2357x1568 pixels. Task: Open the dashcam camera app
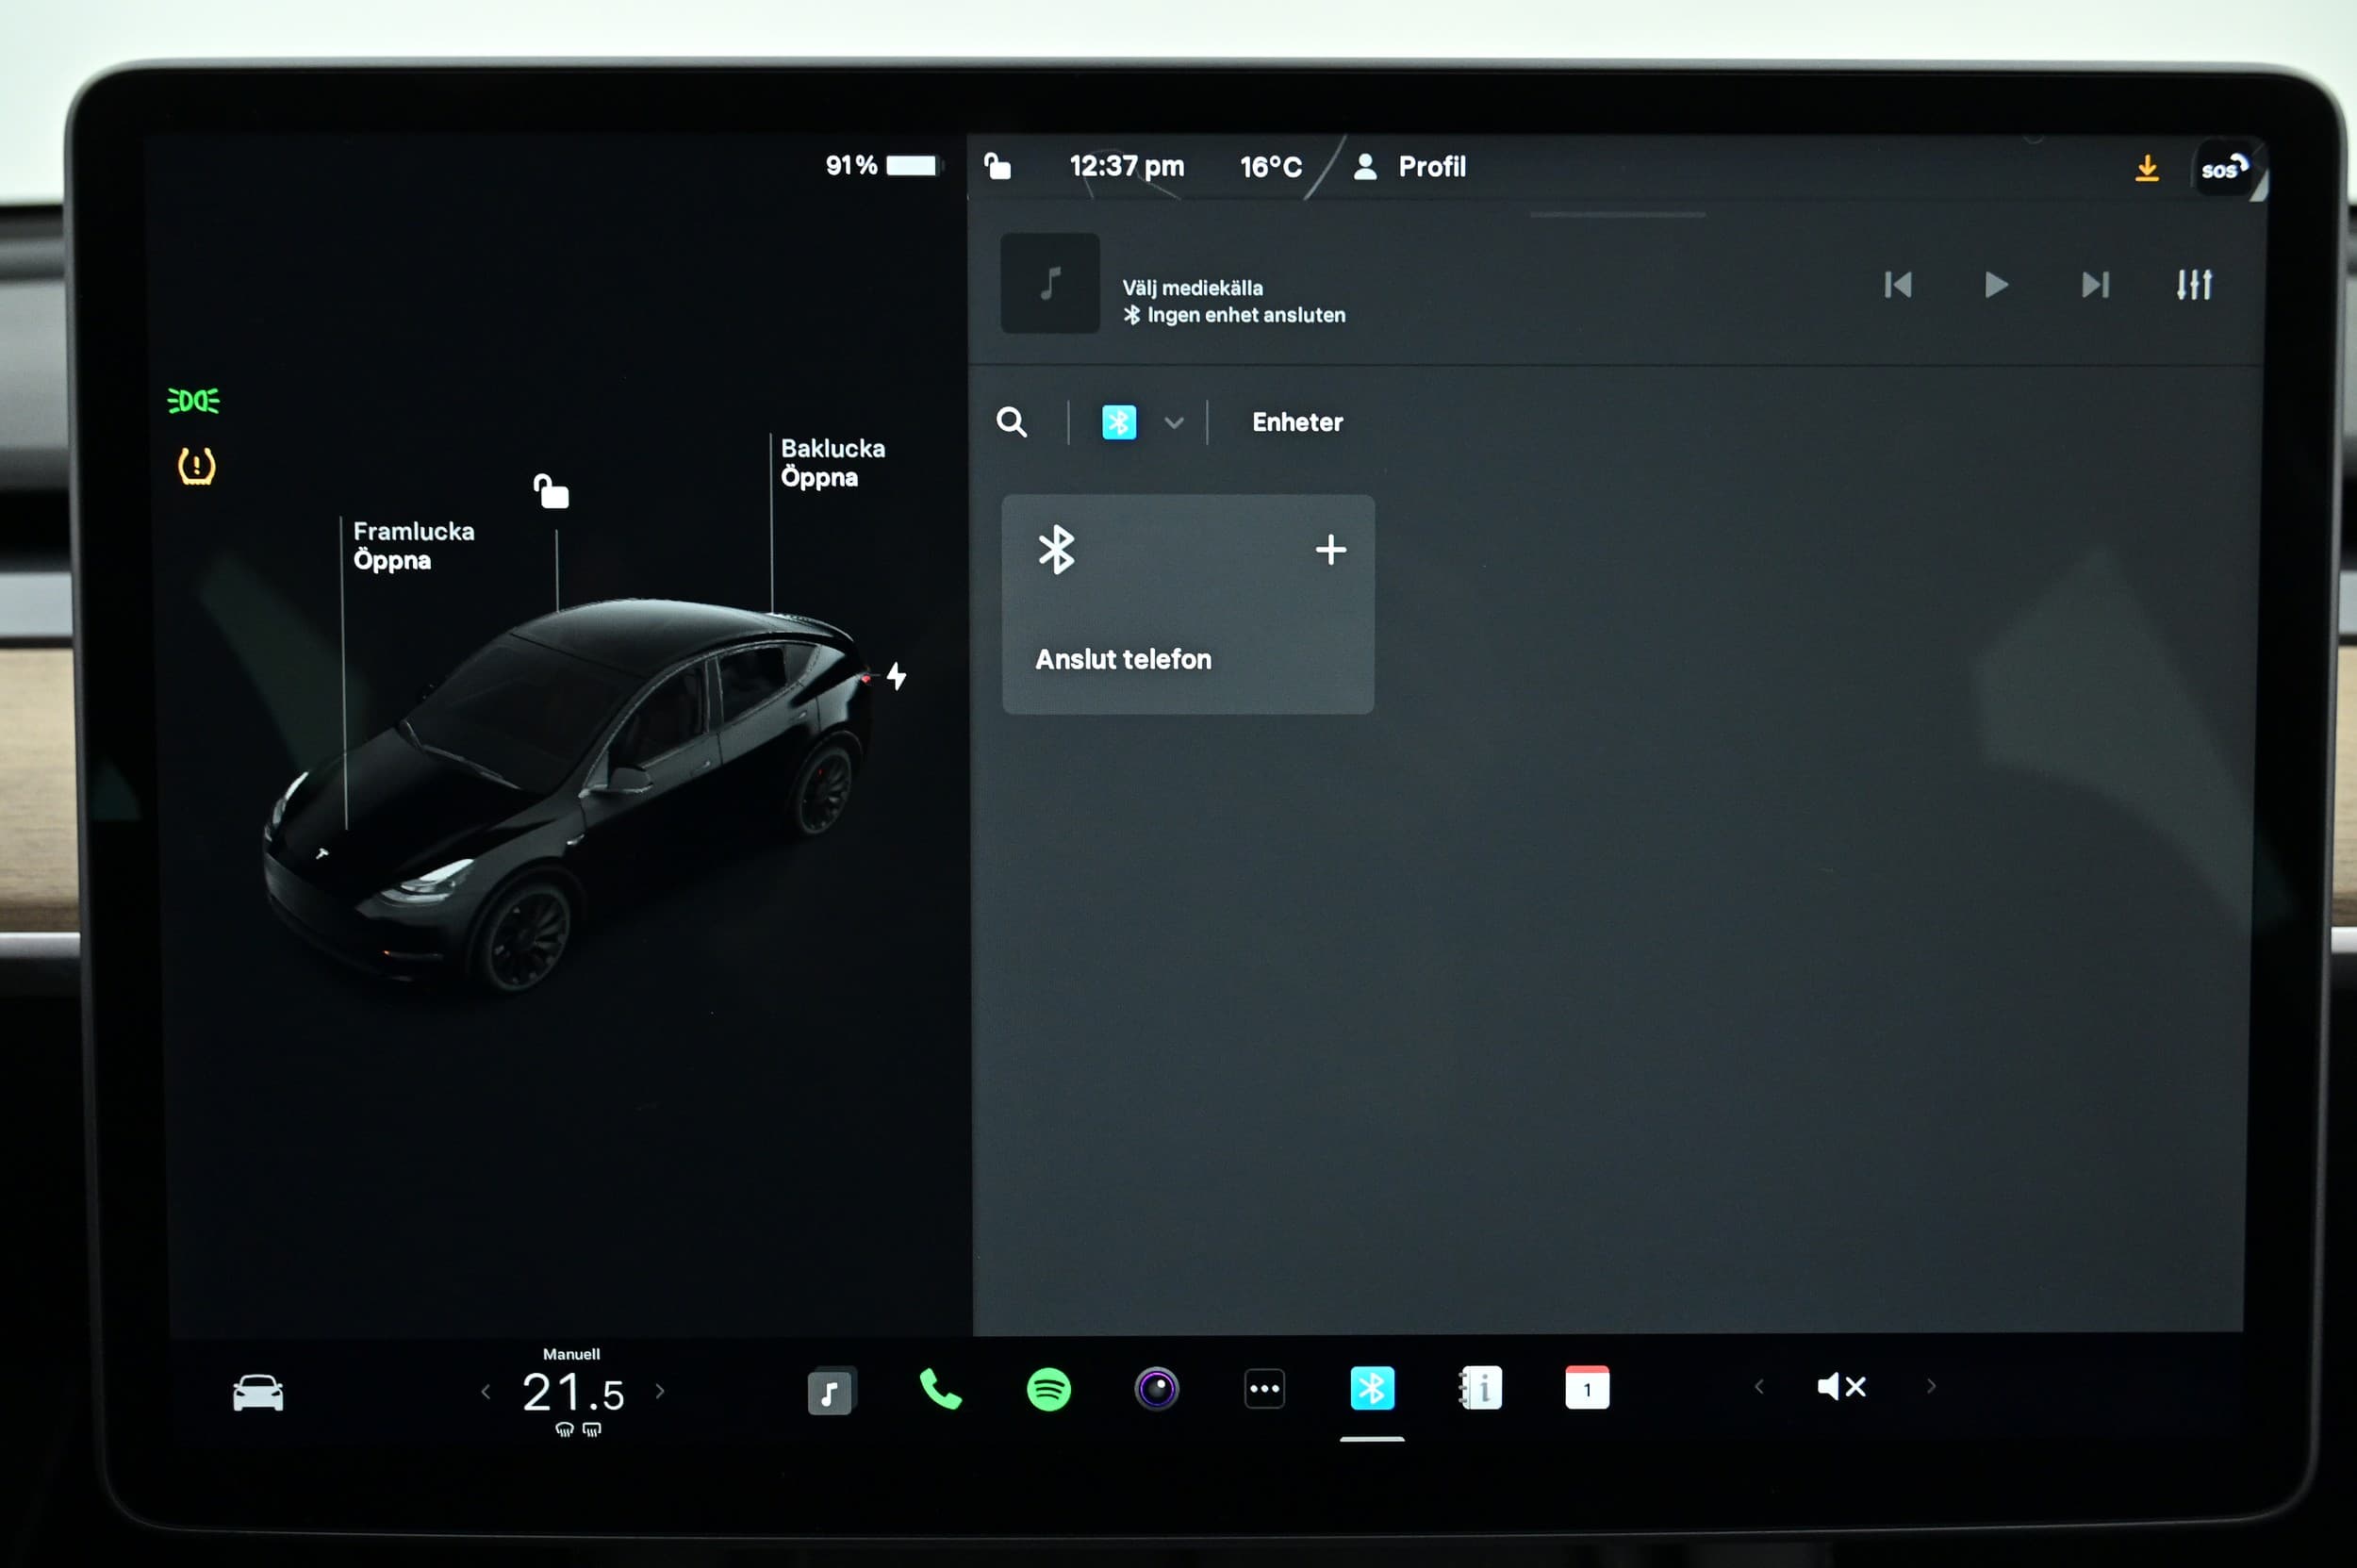tap(1157, 1389)
